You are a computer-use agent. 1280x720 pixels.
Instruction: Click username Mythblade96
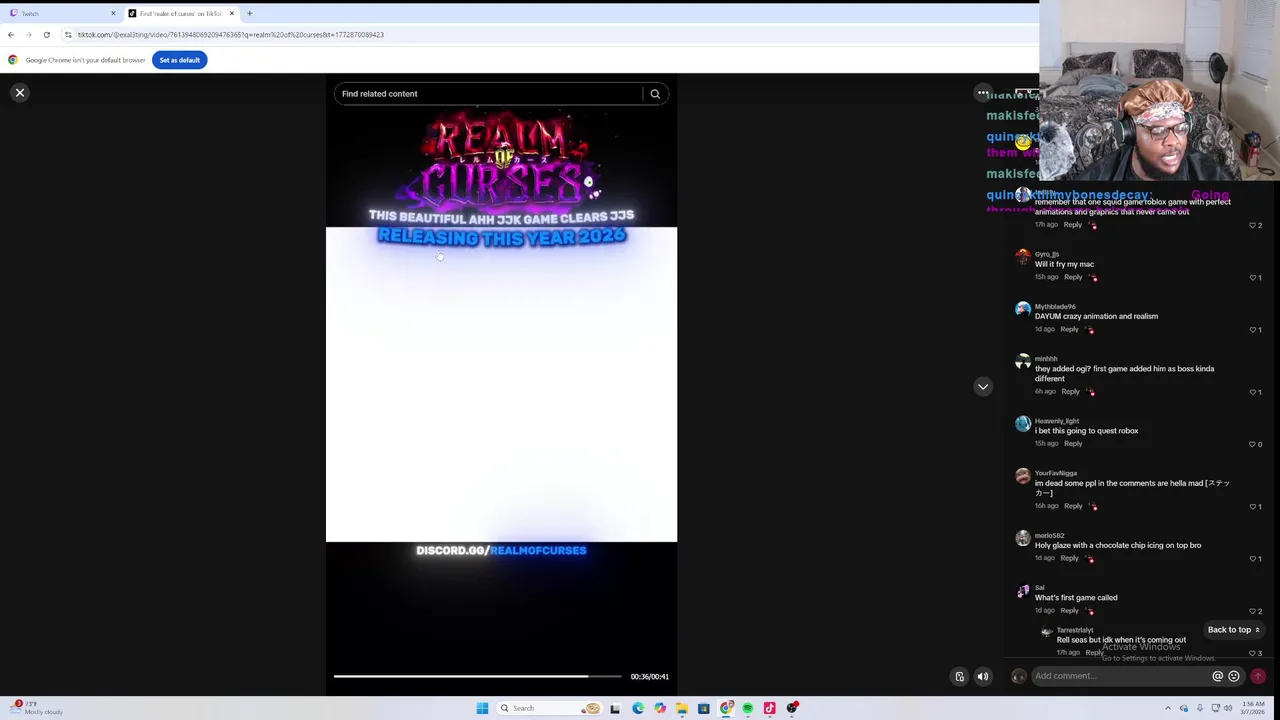pos(1055,307)
